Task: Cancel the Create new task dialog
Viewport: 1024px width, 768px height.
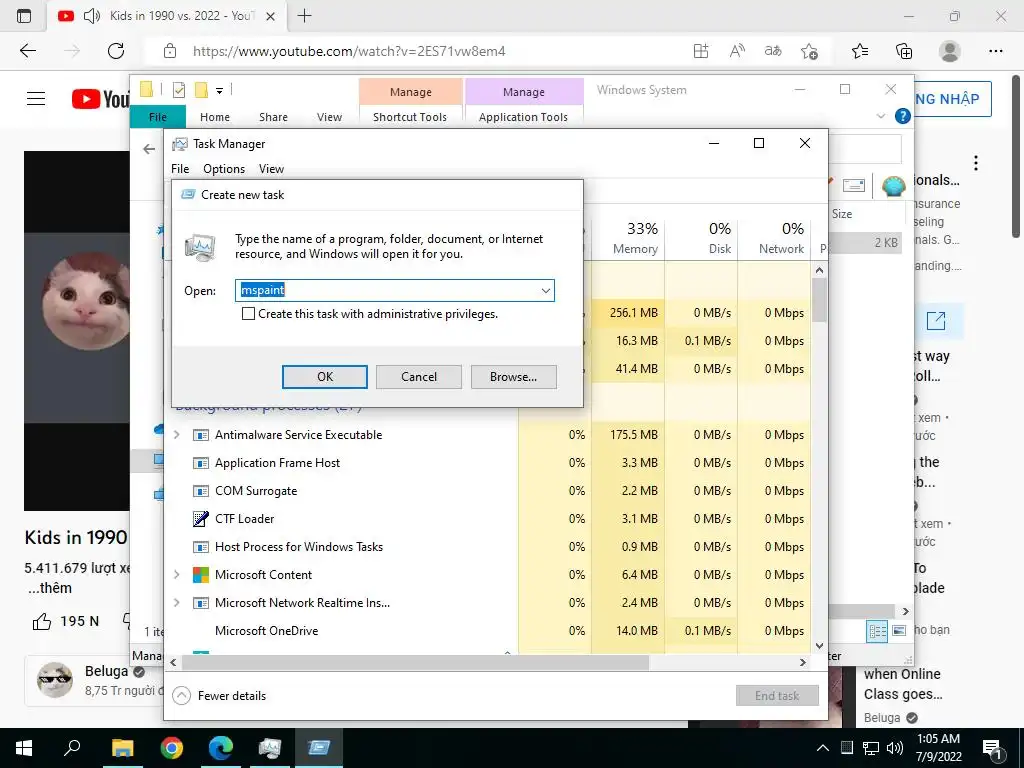Action: pos(419,377)
